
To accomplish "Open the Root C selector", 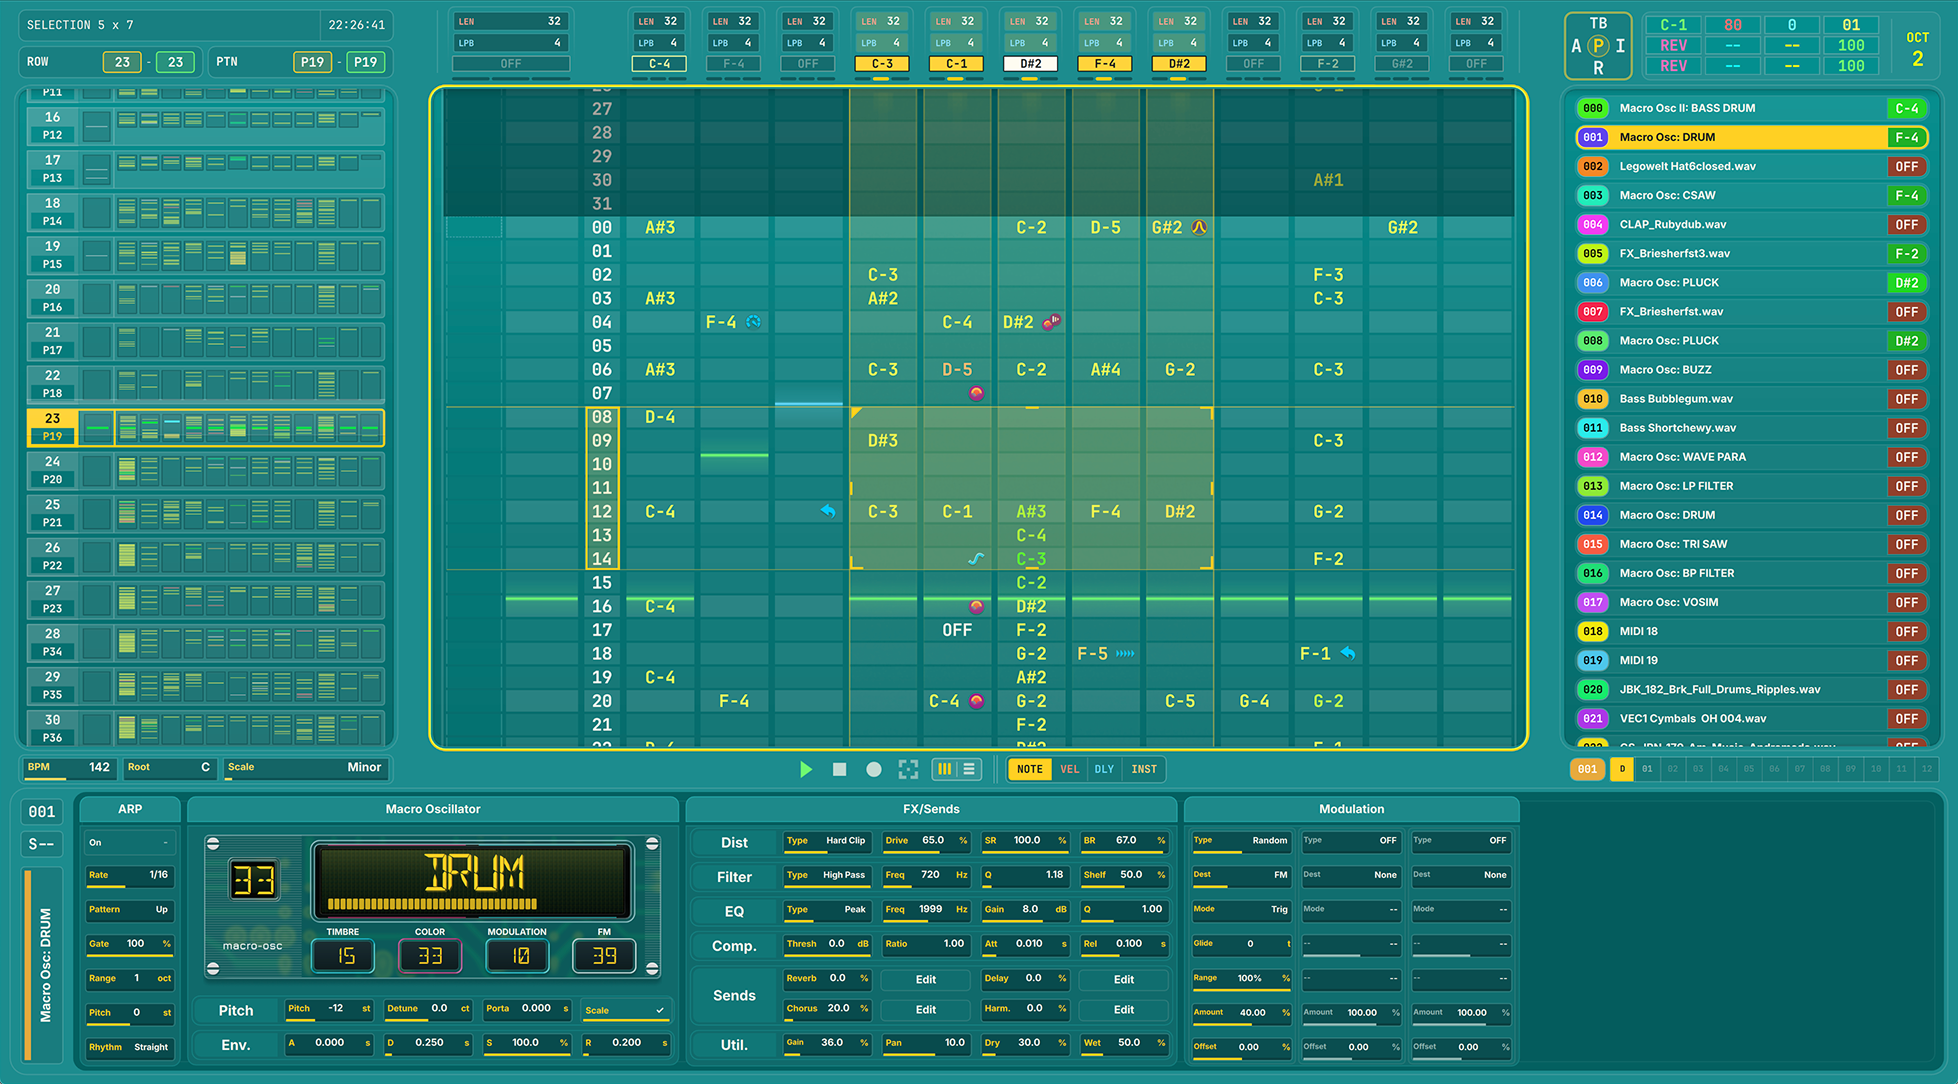I will pos(168,767).
